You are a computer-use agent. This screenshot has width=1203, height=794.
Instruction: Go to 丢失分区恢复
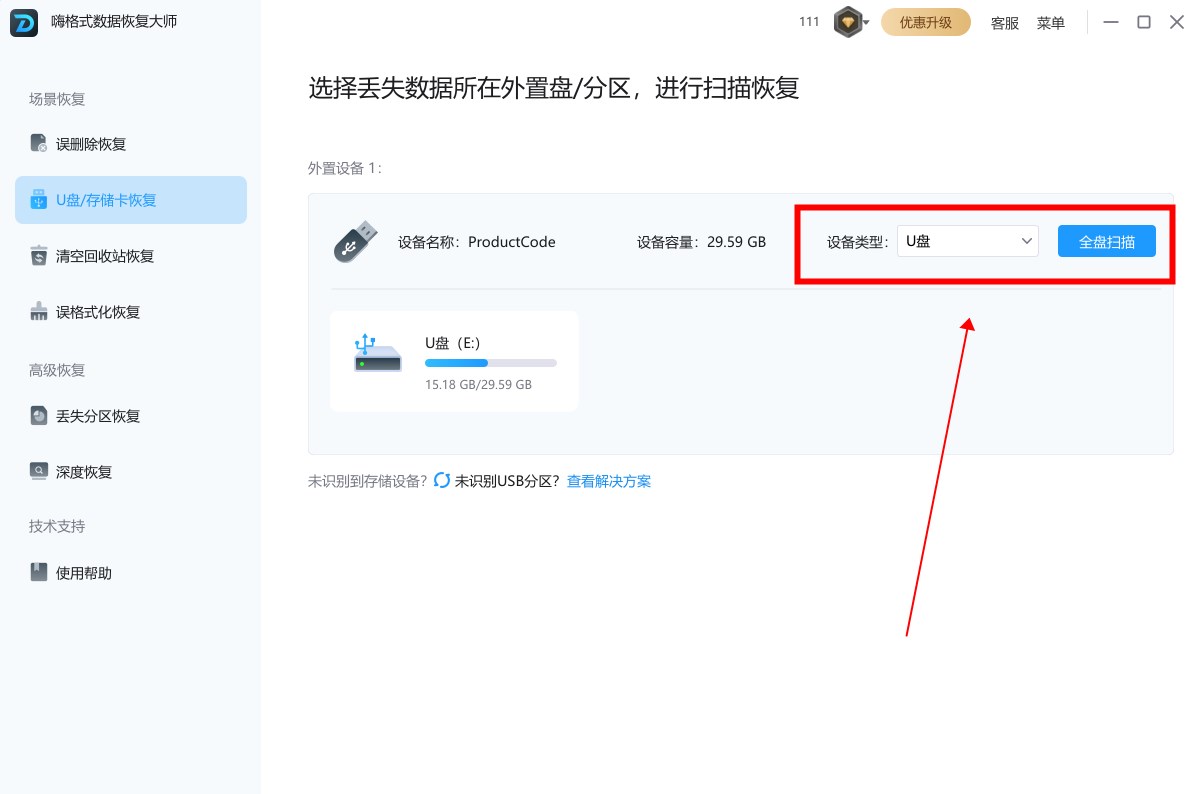(131, 416)
